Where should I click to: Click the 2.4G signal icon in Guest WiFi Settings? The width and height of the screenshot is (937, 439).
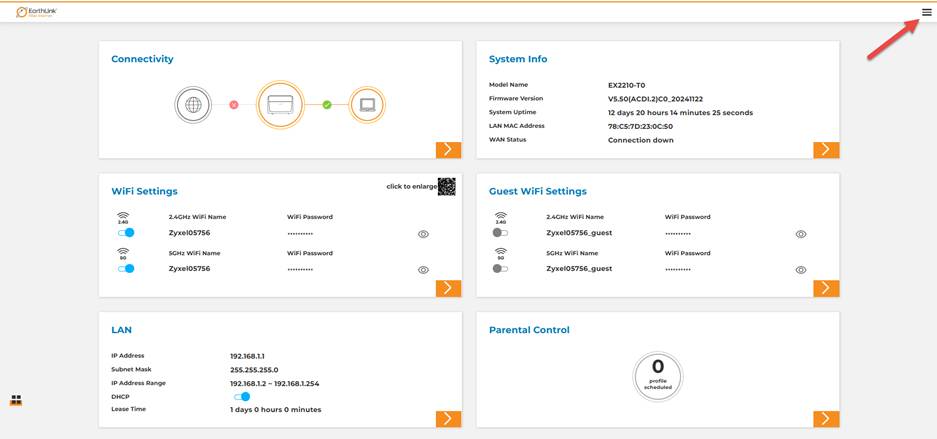pyautogui.click(x=501, y=217)
